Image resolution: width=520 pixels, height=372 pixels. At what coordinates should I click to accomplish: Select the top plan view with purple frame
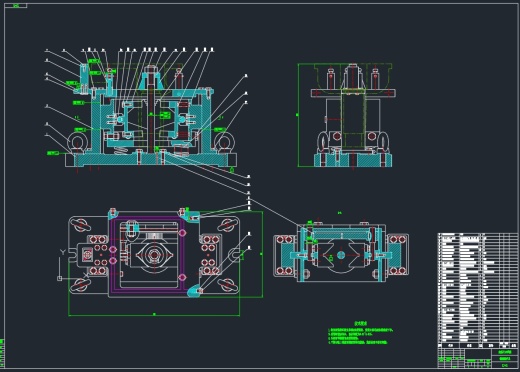(154, 254)
